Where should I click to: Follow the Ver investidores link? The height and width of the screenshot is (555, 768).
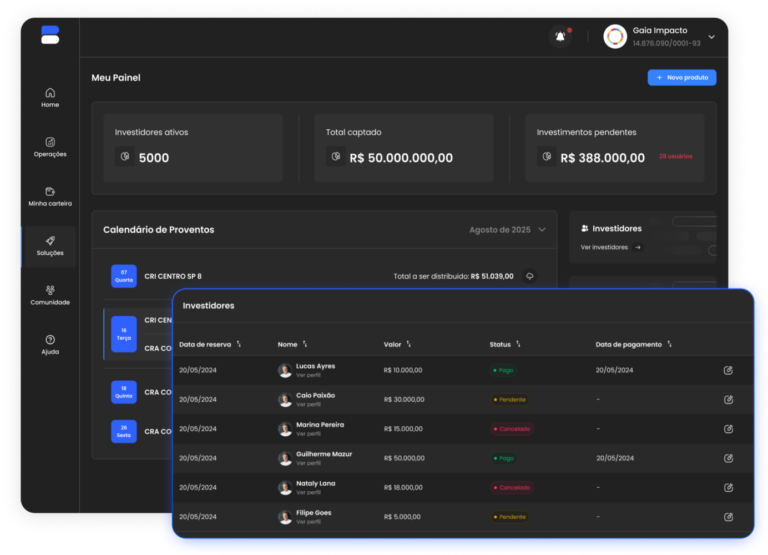pyautogui.click(x=610, y=247)
